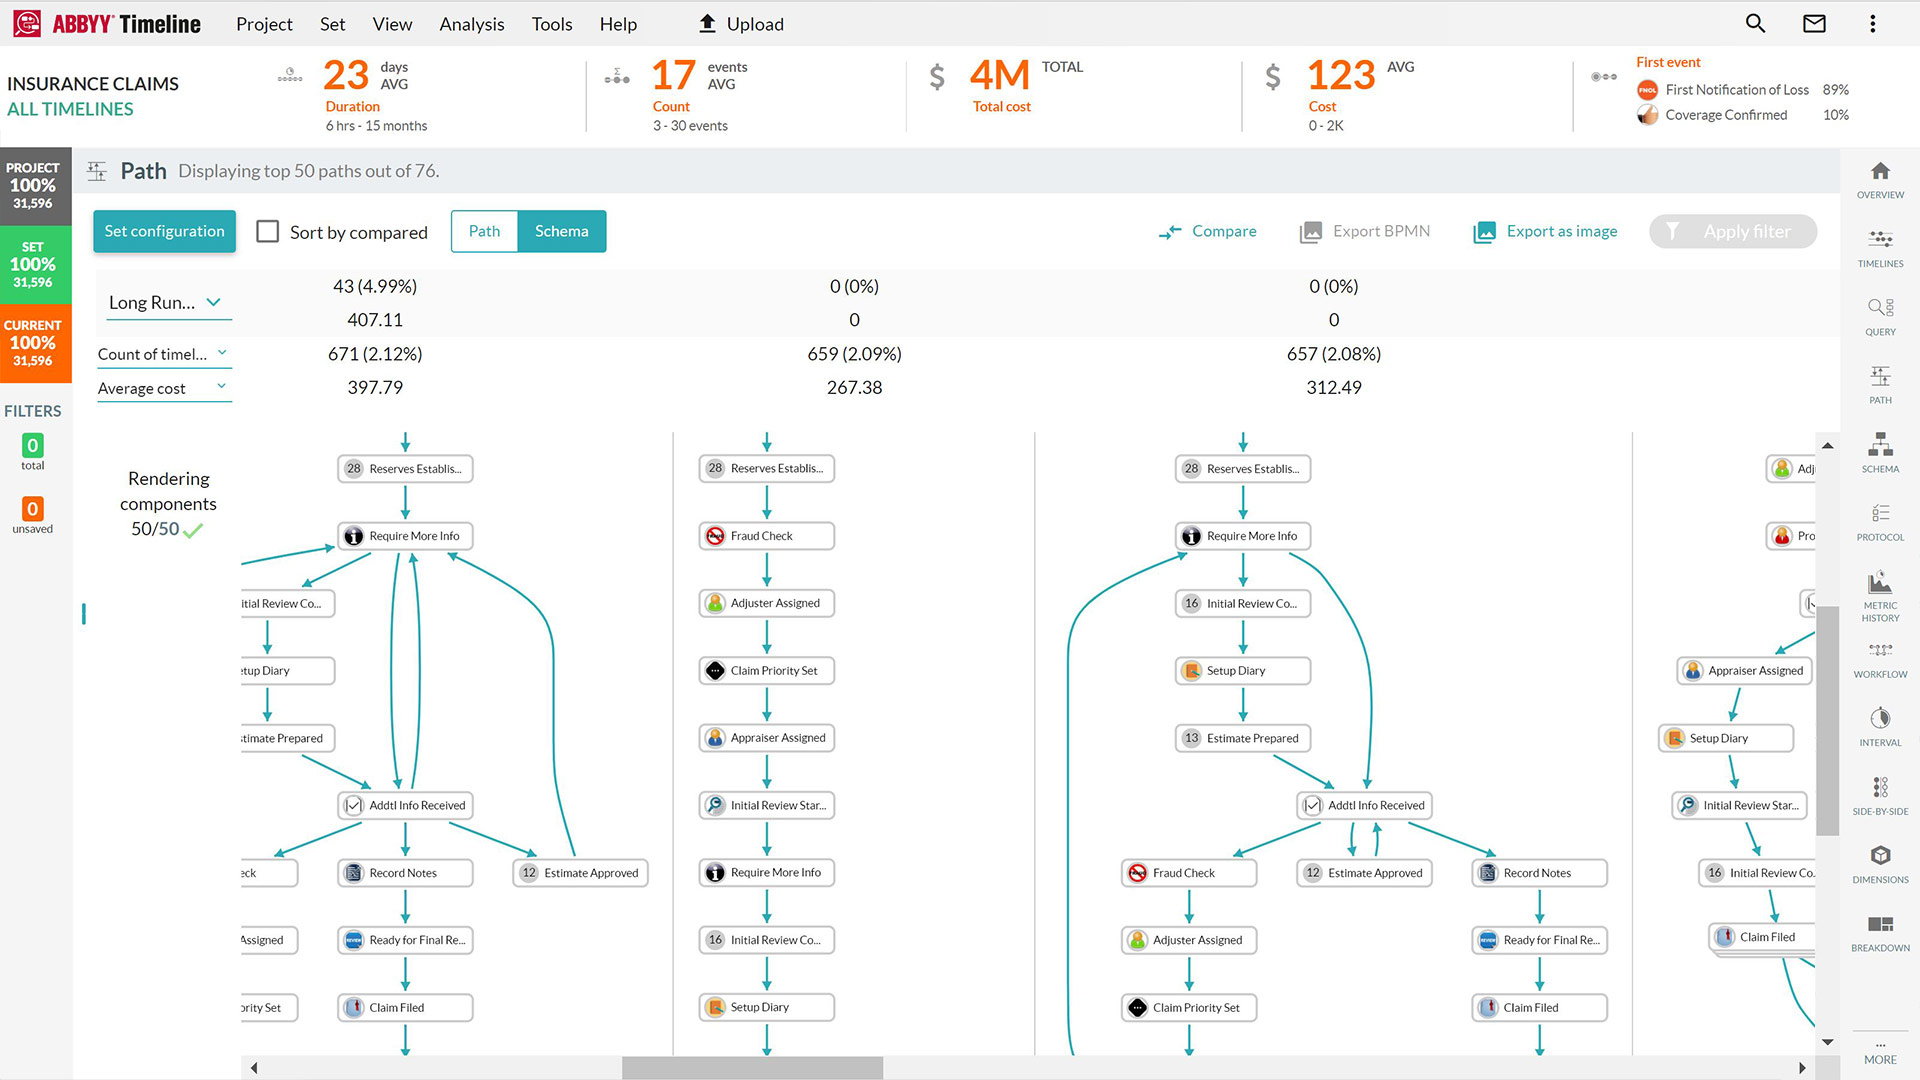The image size is (1920, 1080).
Task: Switch to Schema view toggle
Action: tap(561, 231)
